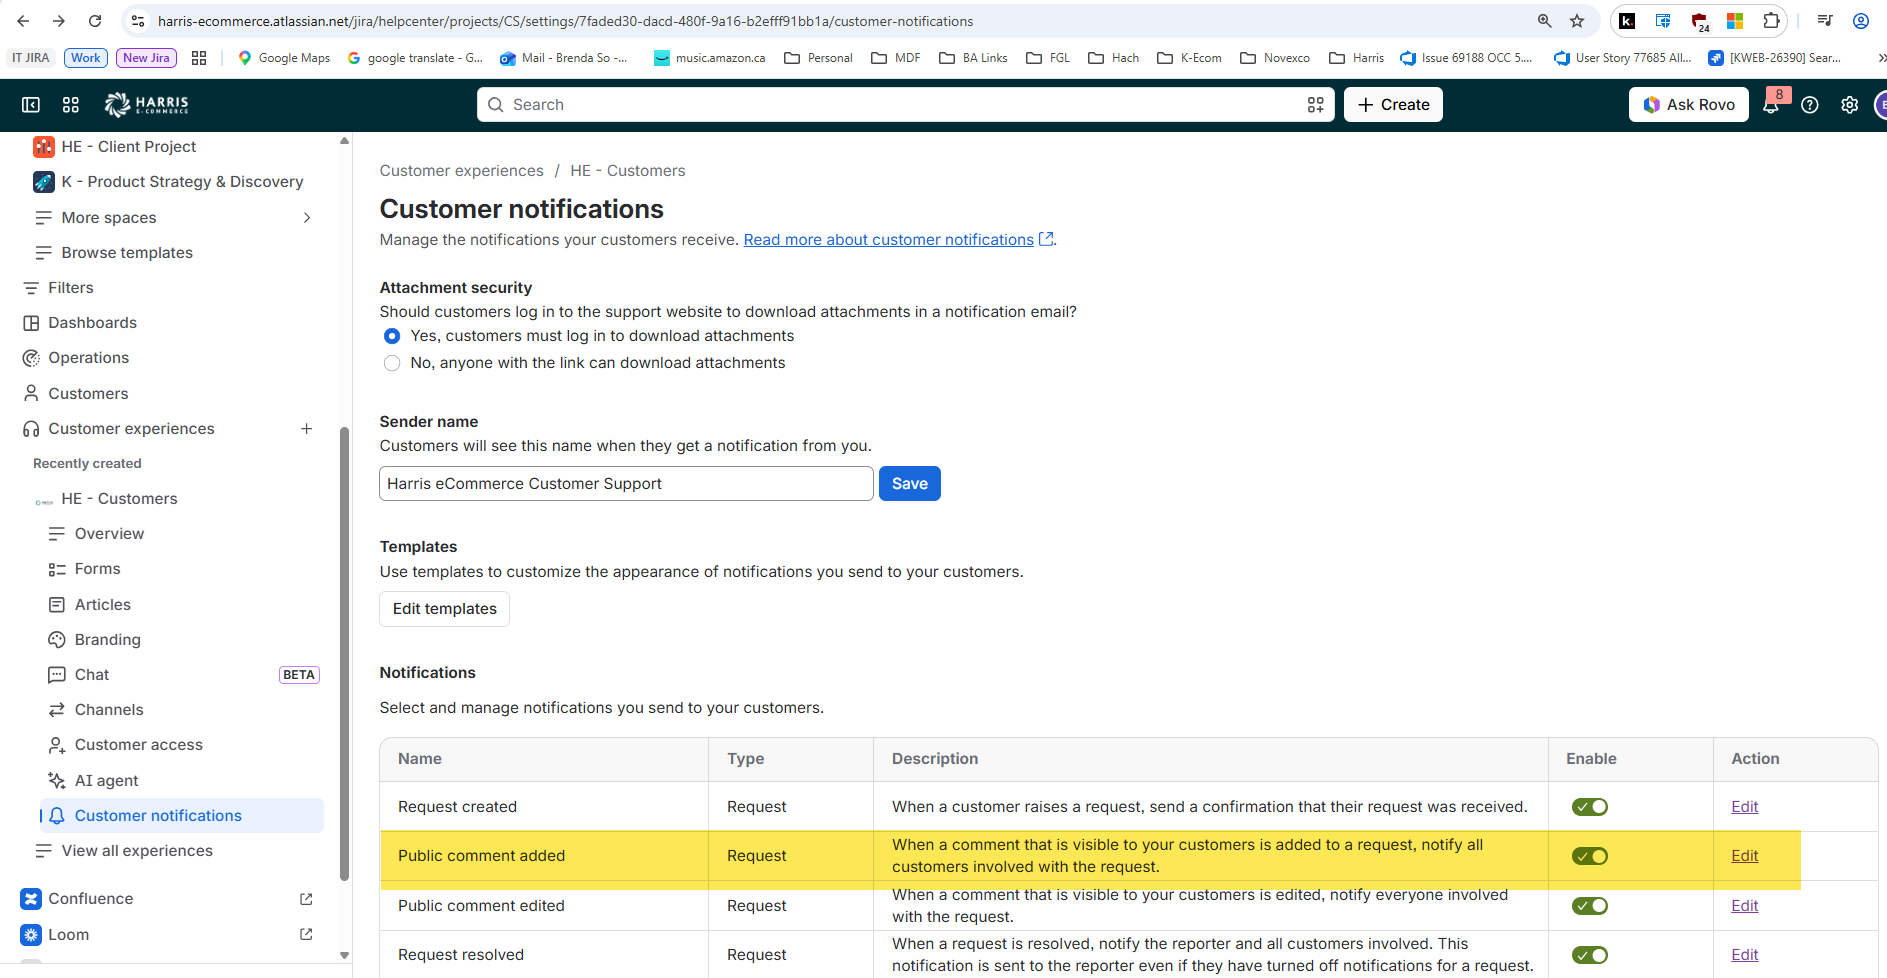Open Confluence external link icon
Viewport: 1887px width, 978px height.
(x=306, y=899)
